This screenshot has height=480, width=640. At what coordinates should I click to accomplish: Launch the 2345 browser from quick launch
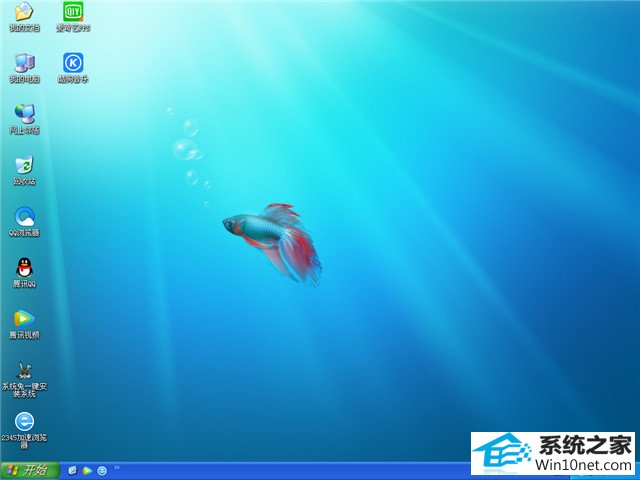[x=102, y=471]
